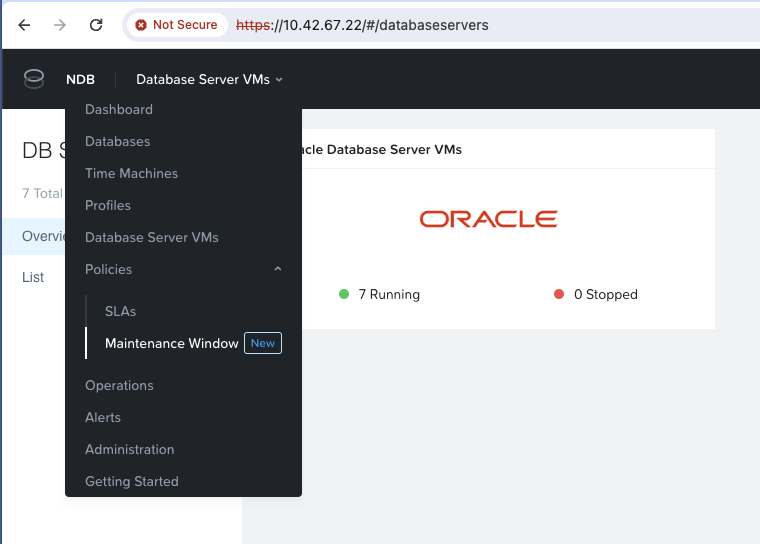Click the browser back arrow
760x544 pixels.
24,25
